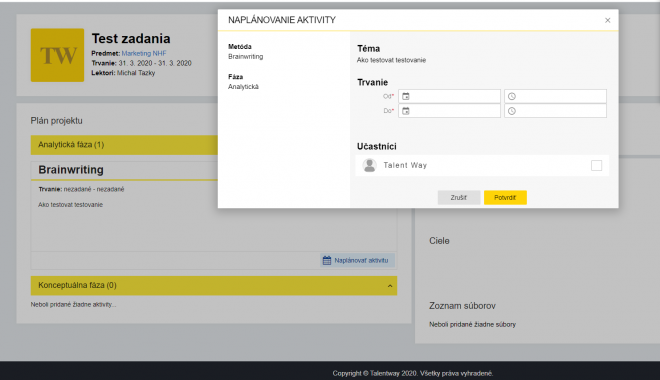Open the Marketing NHF subject link

coord(144,53)
